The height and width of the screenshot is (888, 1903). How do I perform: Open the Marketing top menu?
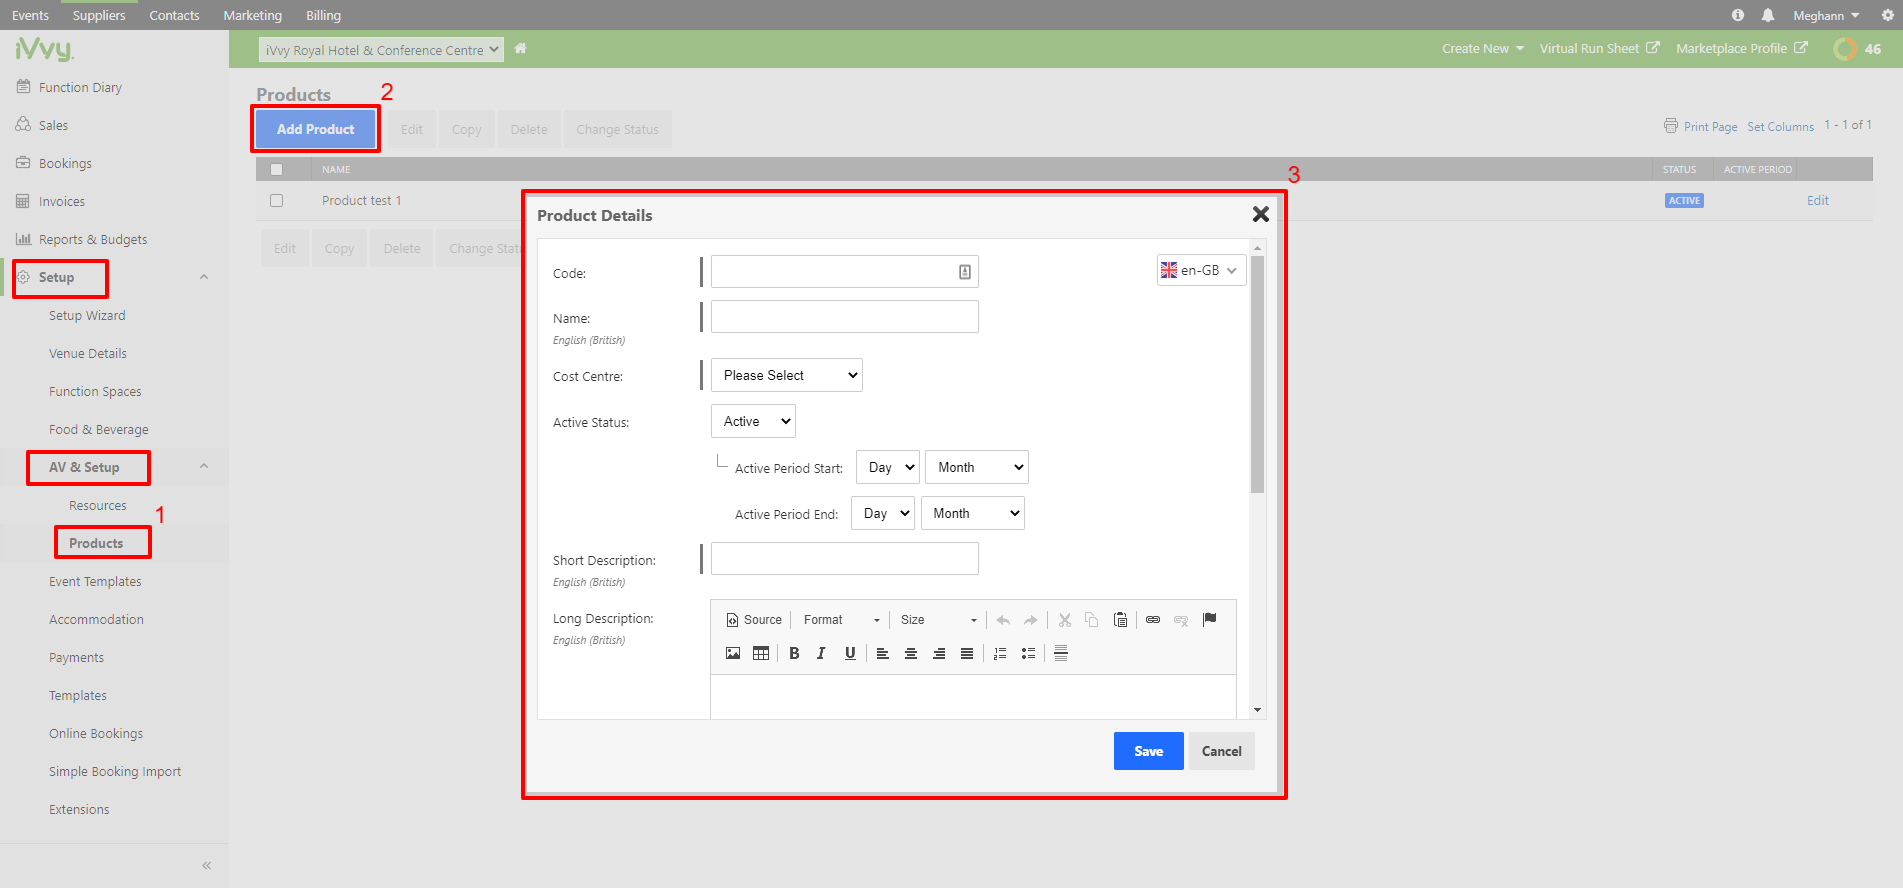252,15
